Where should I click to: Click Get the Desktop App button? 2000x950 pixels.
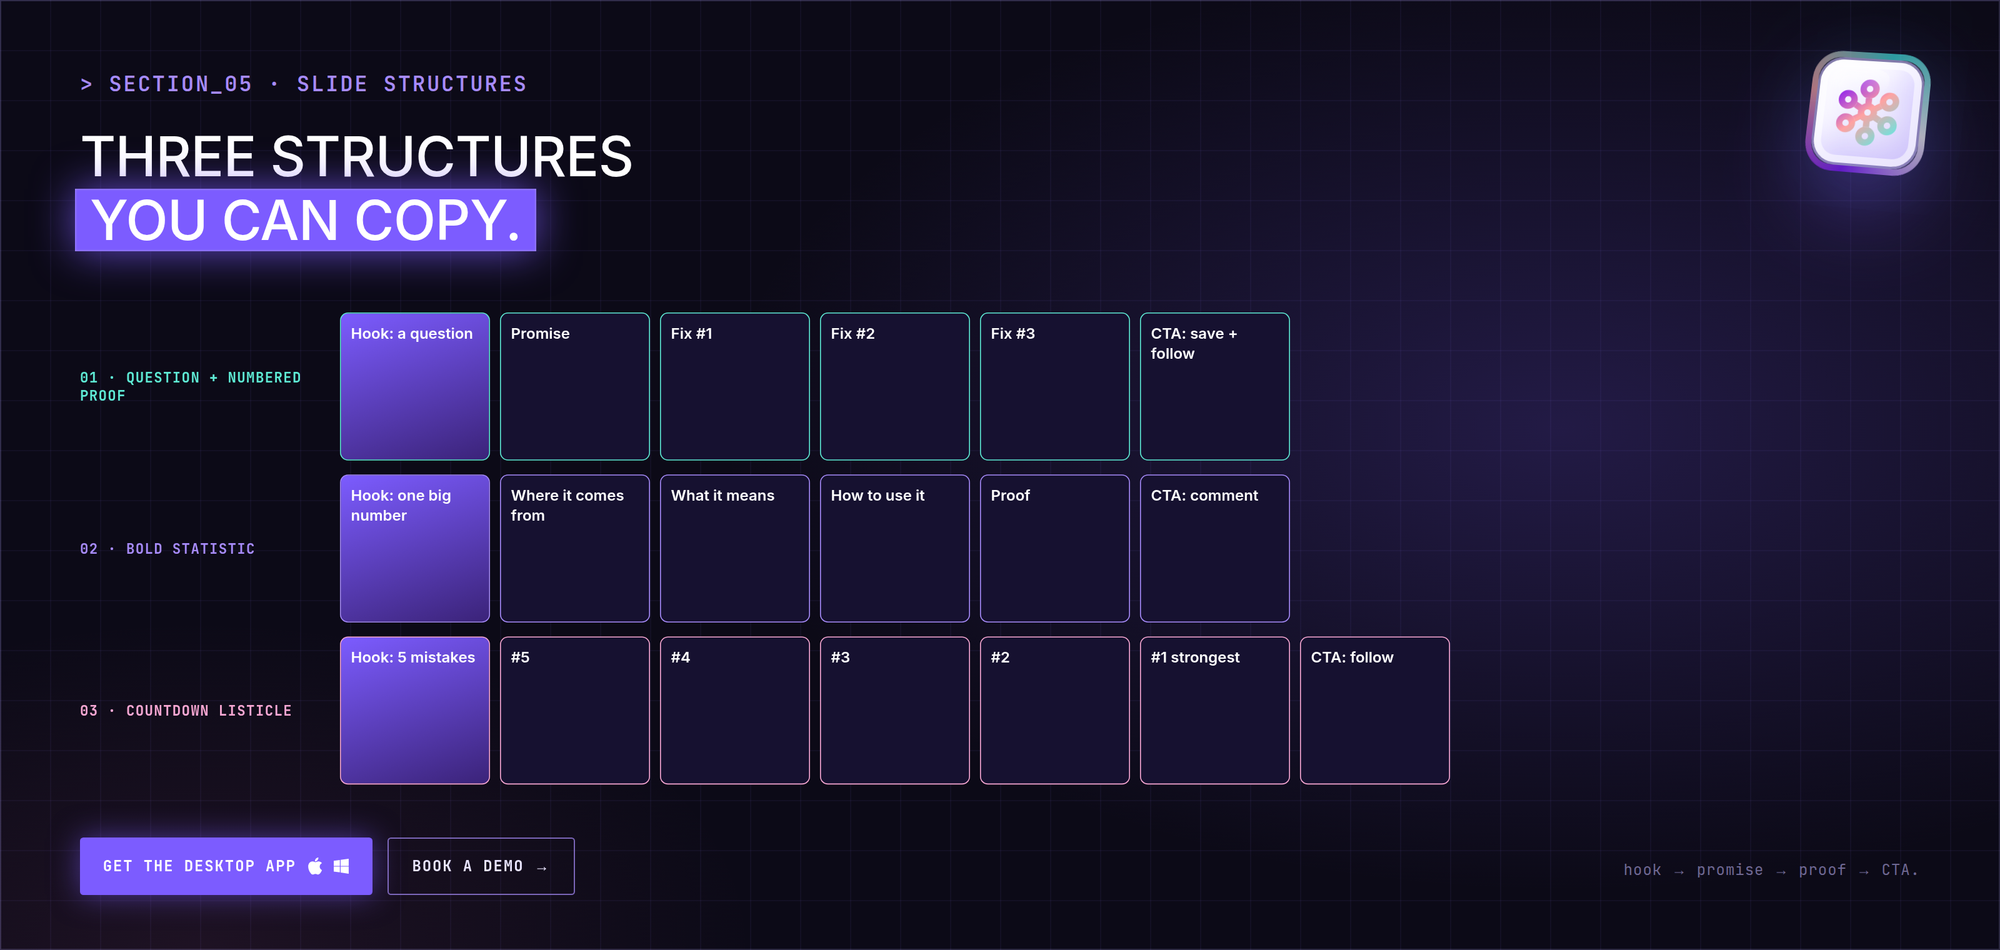(226, 866)
